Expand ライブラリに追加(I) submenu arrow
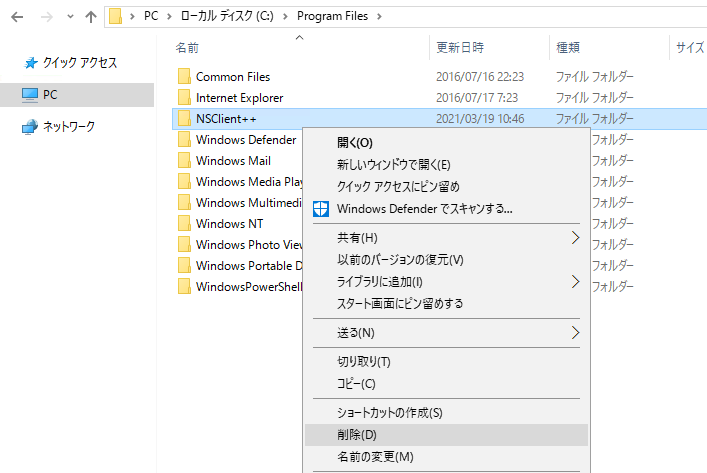 (575, 282)
